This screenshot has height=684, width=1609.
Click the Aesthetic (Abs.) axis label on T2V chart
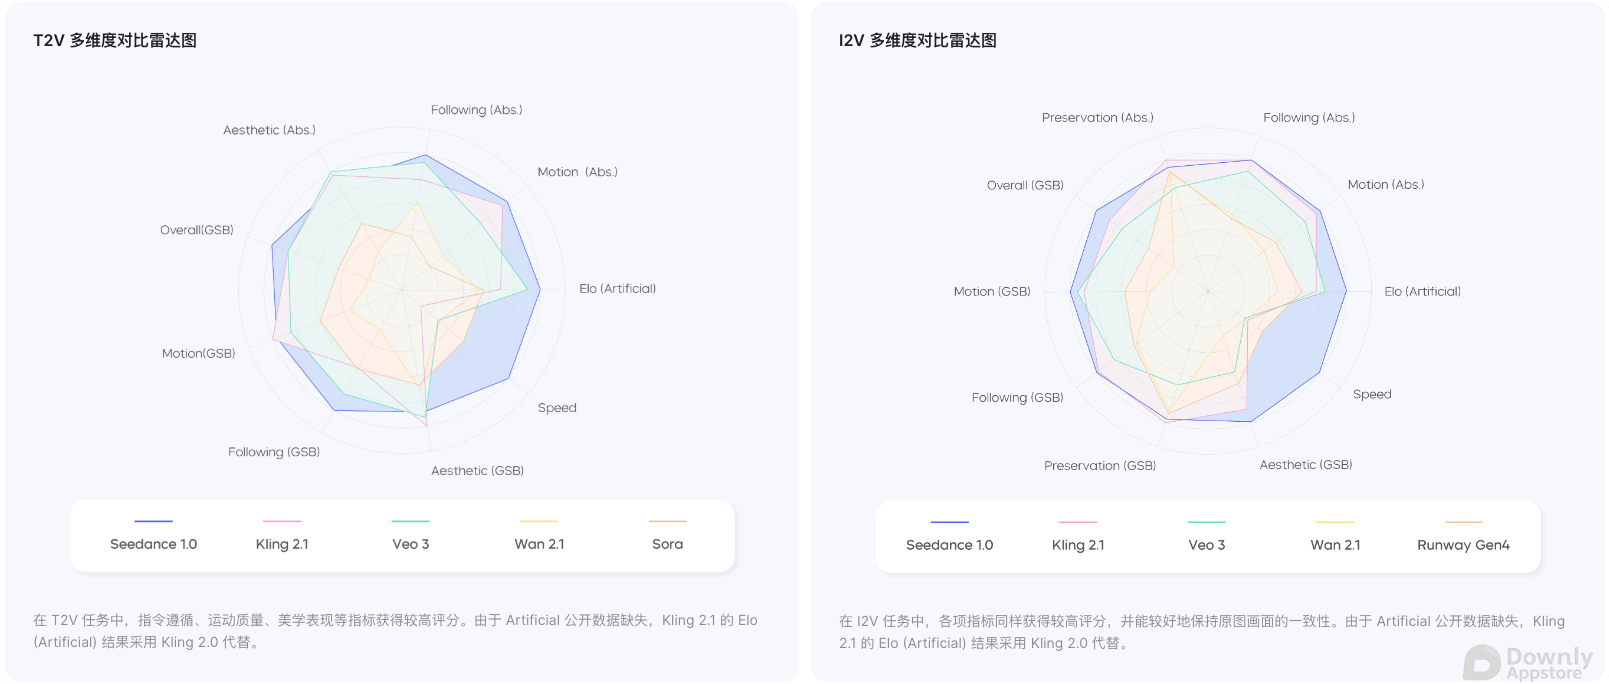269,130
